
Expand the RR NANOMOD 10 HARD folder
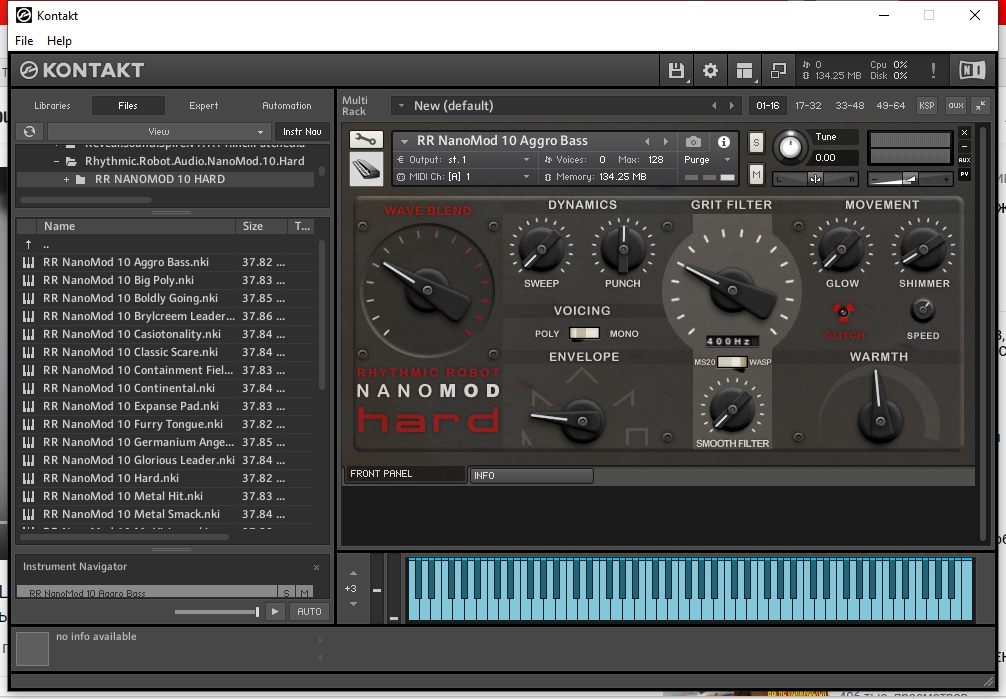66,180
